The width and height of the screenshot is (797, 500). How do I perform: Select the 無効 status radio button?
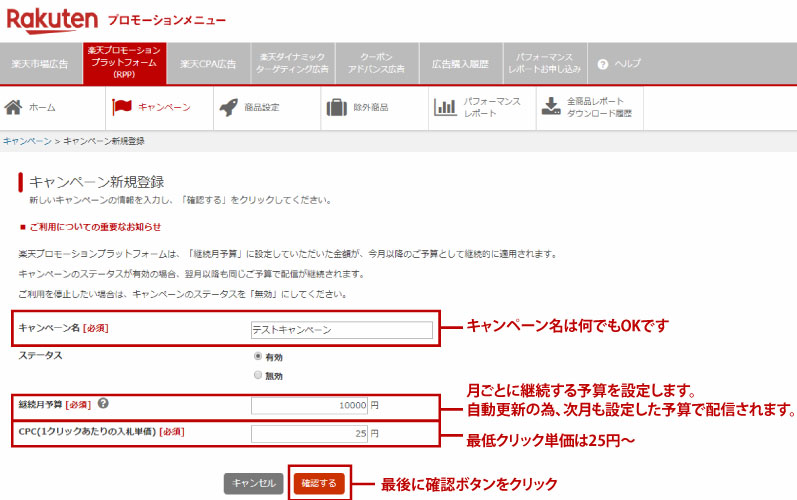(258, 375)
